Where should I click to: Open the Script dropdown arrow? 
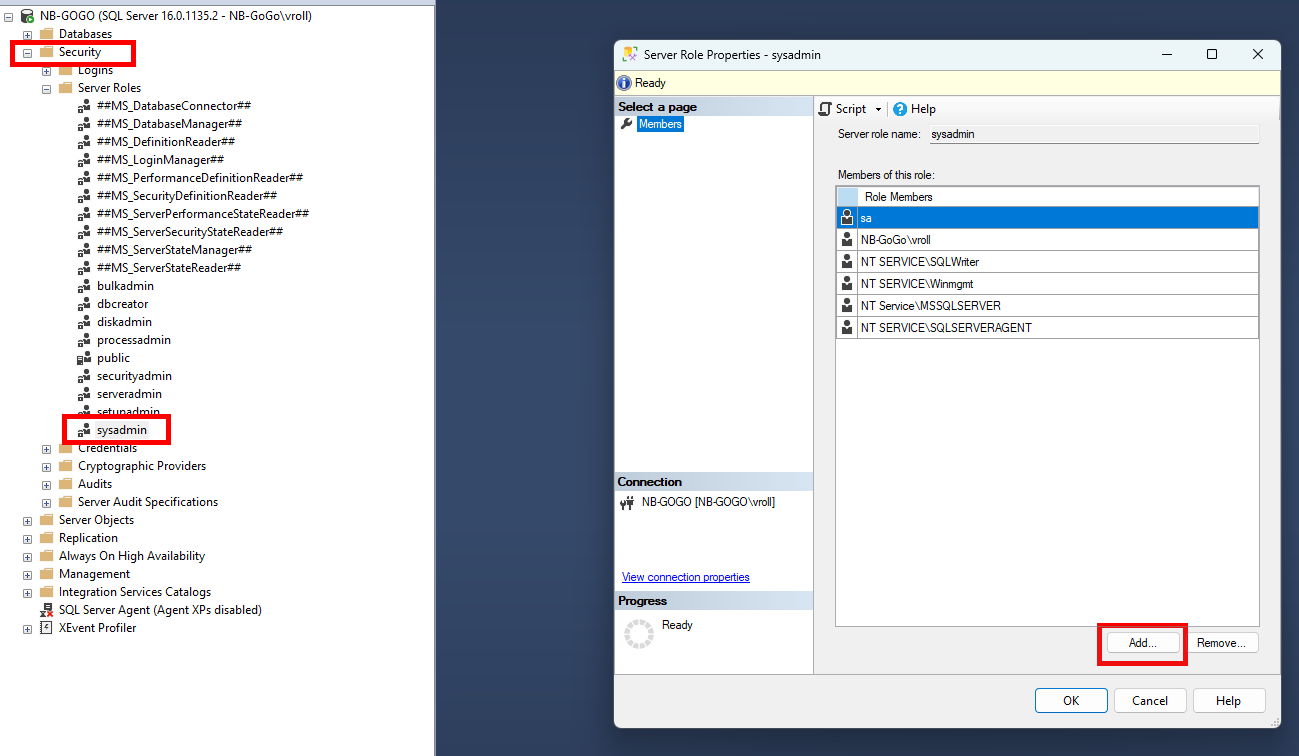pyautogui.click(x=878, y=109)
